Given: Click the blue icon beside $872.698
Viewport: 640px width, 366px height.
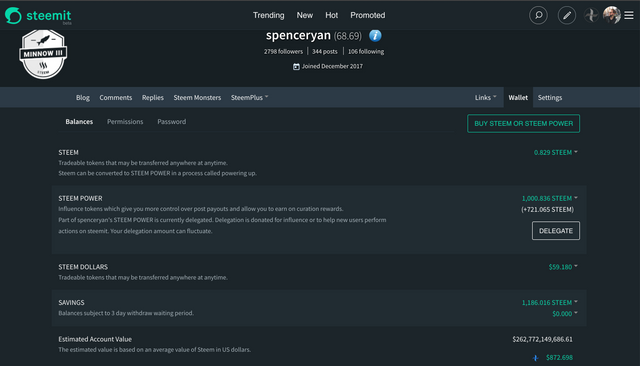Looking at the screenshot, I should click(x=536, y=358).
